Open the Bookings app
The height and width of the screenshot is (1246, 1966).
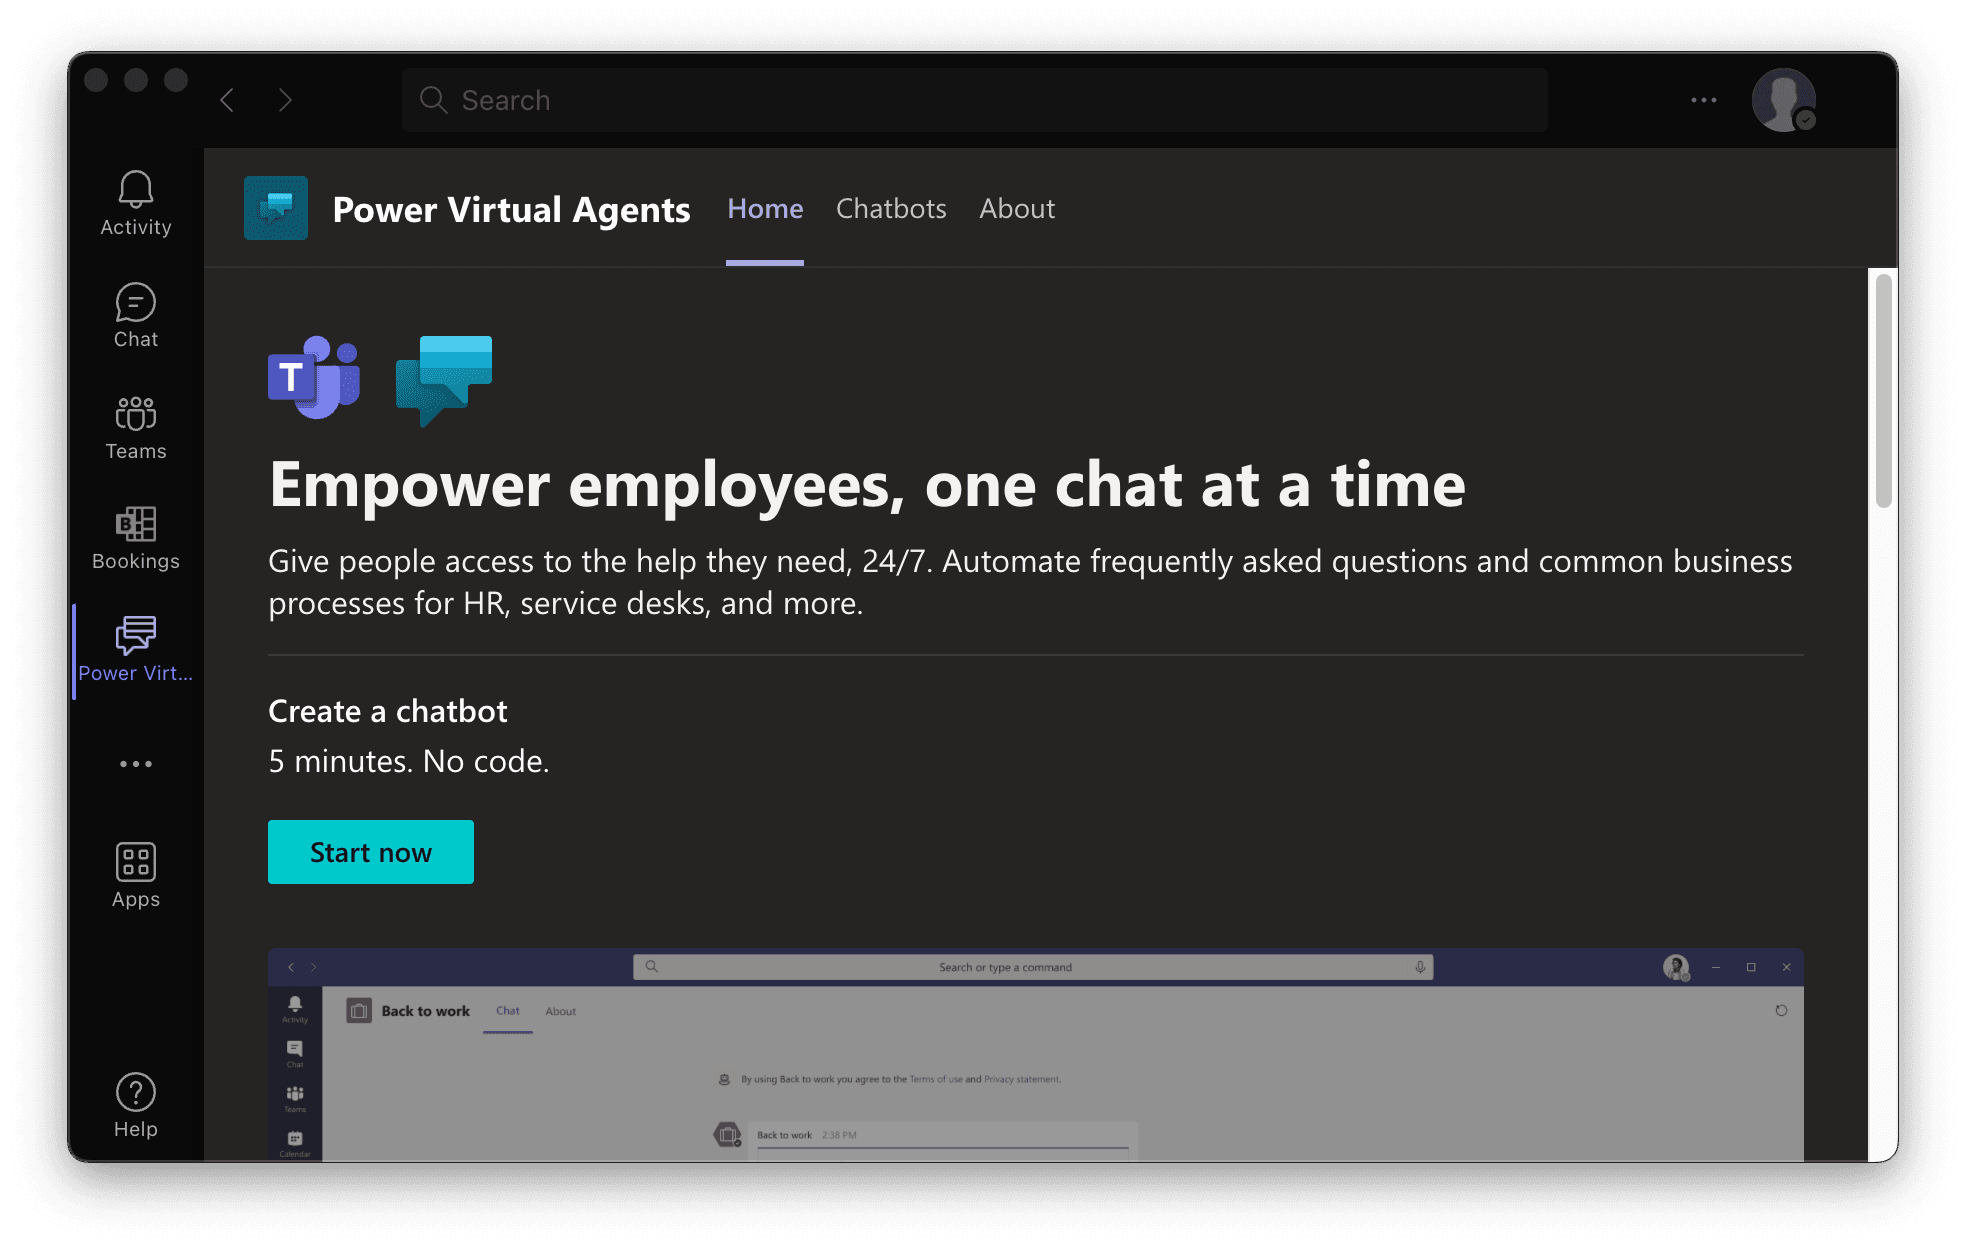tap(136, 538)
